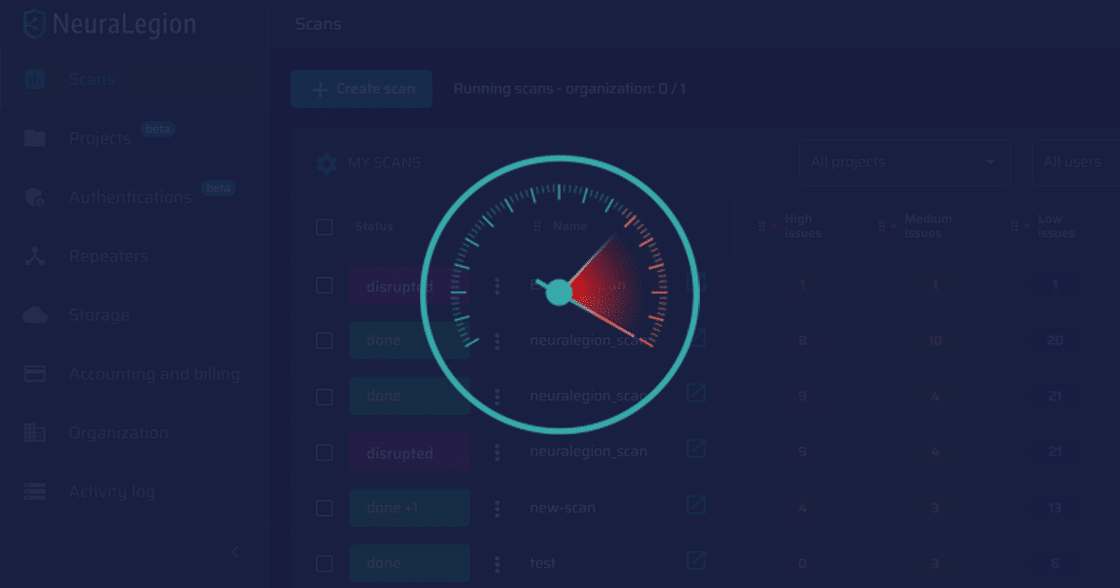Click high issues value 4 in new-scan row
This screenshot has width=1120, height=588.
coord(802,508)
